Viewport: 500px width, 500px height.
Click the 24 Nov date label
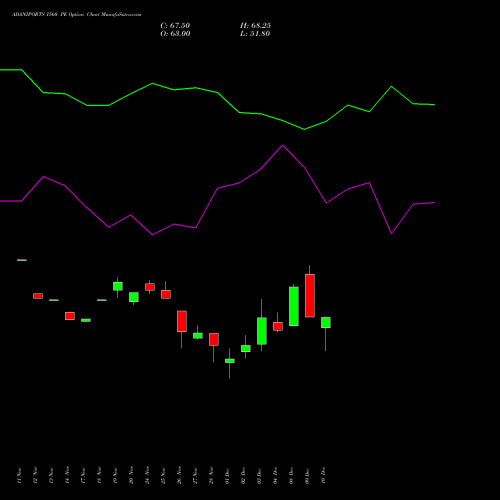click(147, 475)
